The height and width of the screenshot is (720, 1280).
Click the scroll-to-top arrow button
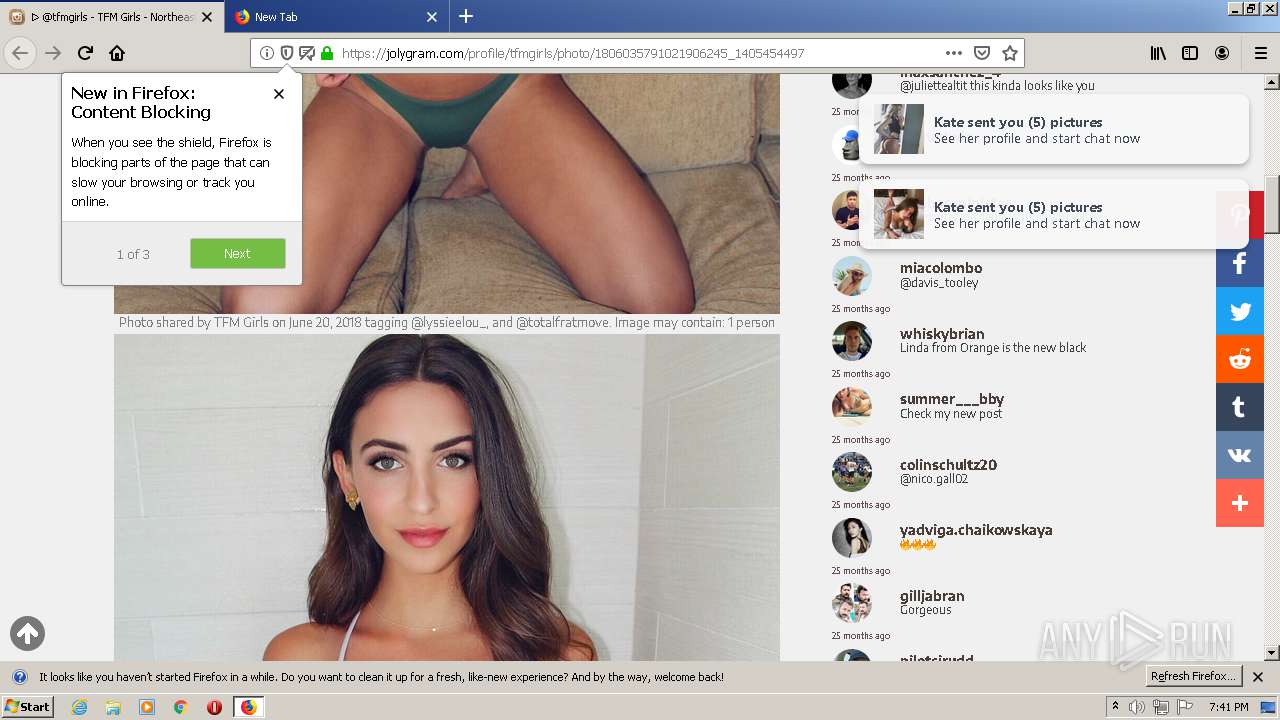click(x=28, y=633)
